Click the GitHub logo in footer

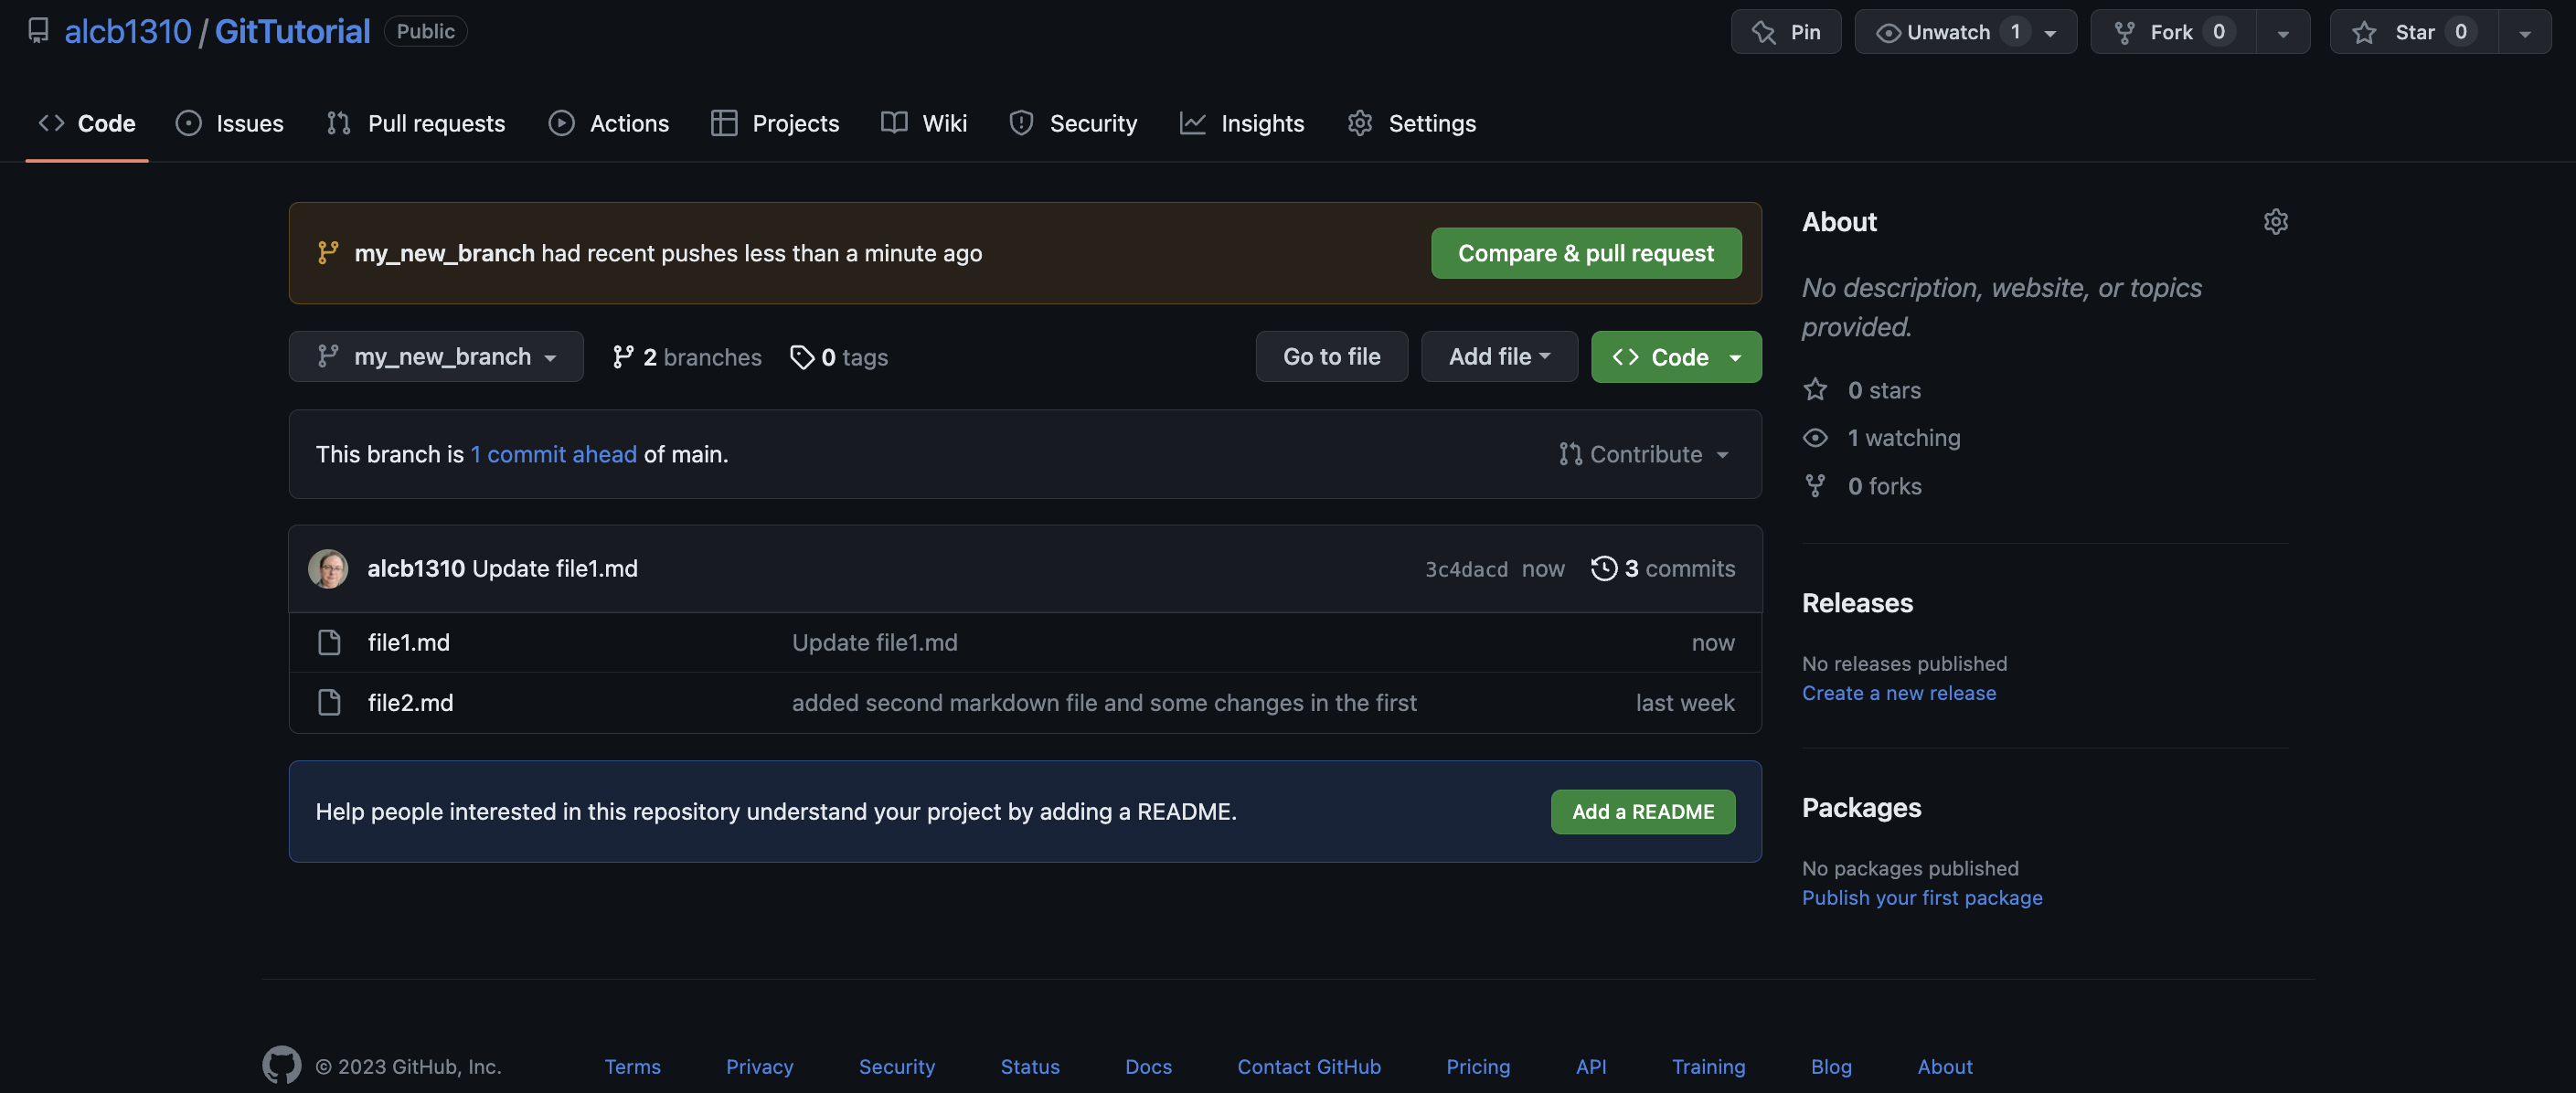(x=281, y=1065)
